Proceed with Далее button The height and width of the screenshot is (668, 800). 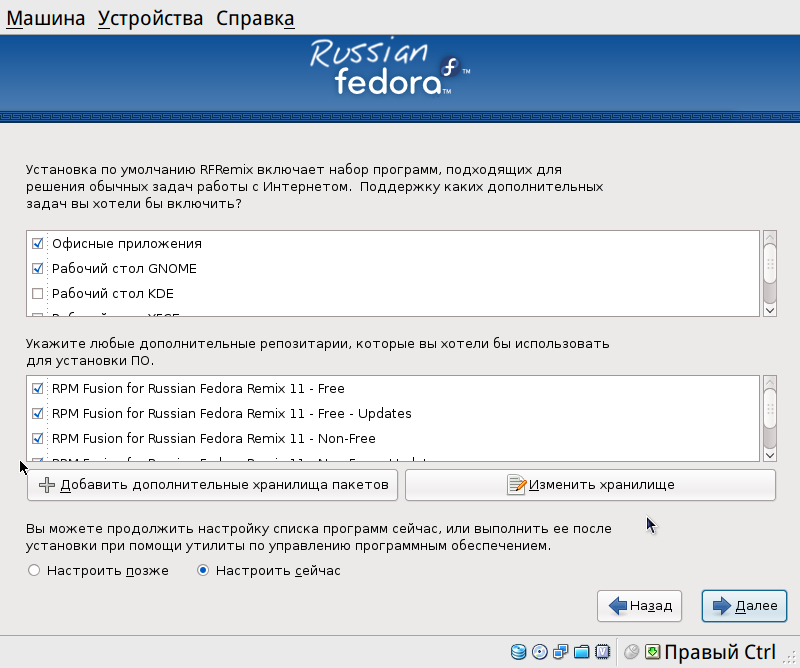coord(744,606)
